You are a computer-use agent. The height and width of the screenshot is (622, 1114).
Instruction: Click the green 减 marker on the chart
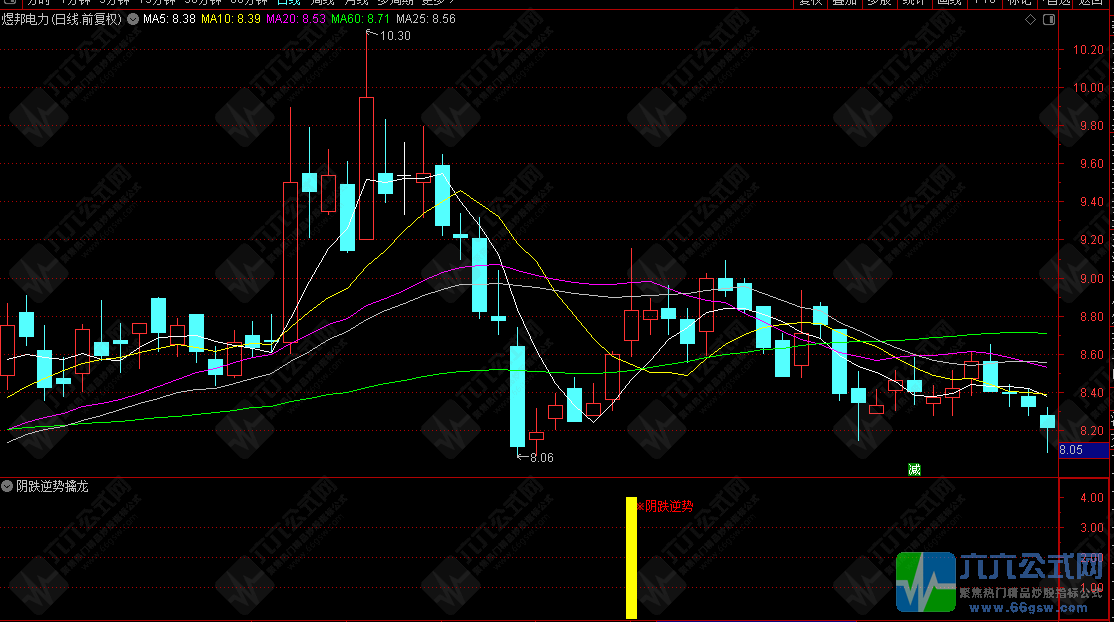pos(914,469)
